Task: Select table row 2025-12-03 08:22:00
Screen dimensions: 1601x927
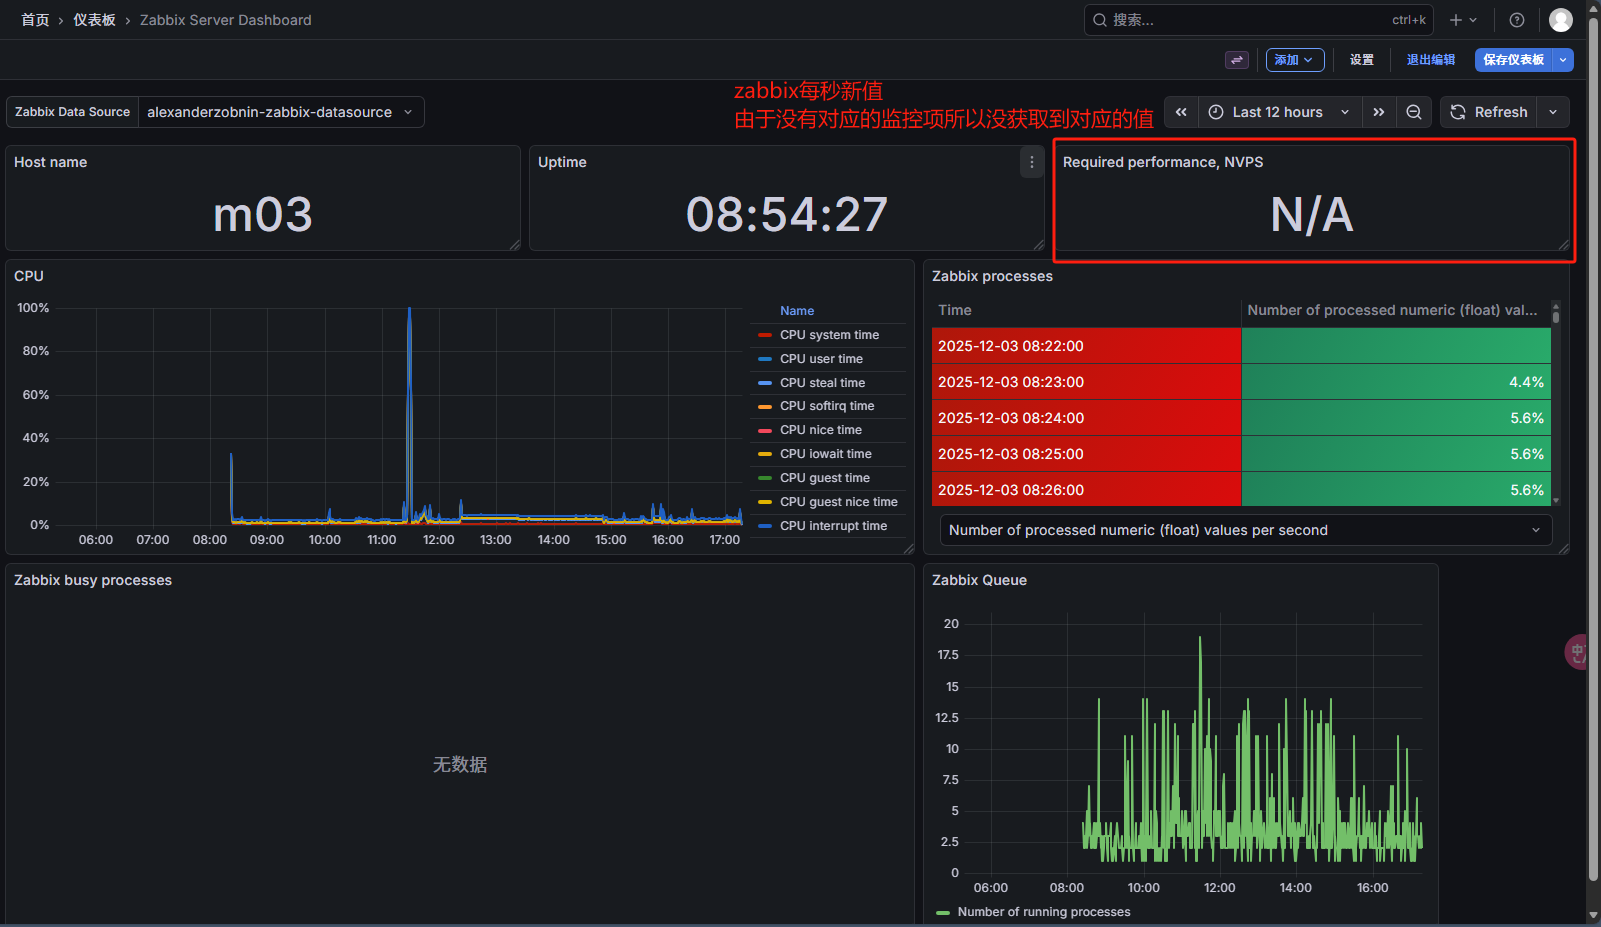Action: click(x=1241, y=346)
